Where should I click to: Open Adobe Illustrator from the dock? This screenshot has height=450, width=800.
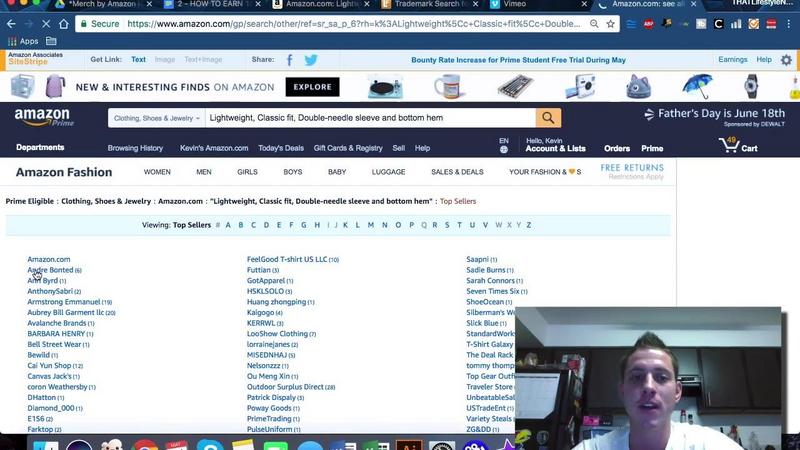point(409,445)
